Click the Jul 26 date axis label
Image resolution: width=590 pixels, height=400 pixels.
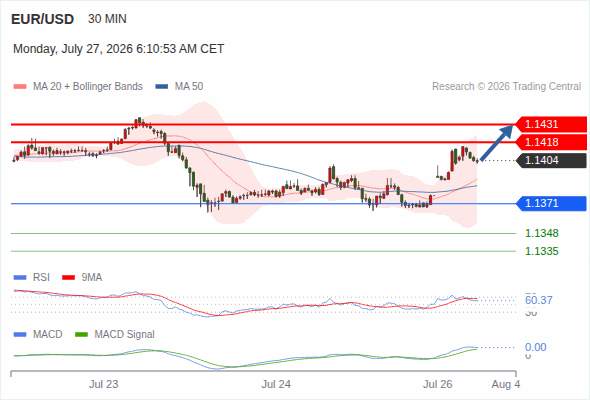click(438, 385)
